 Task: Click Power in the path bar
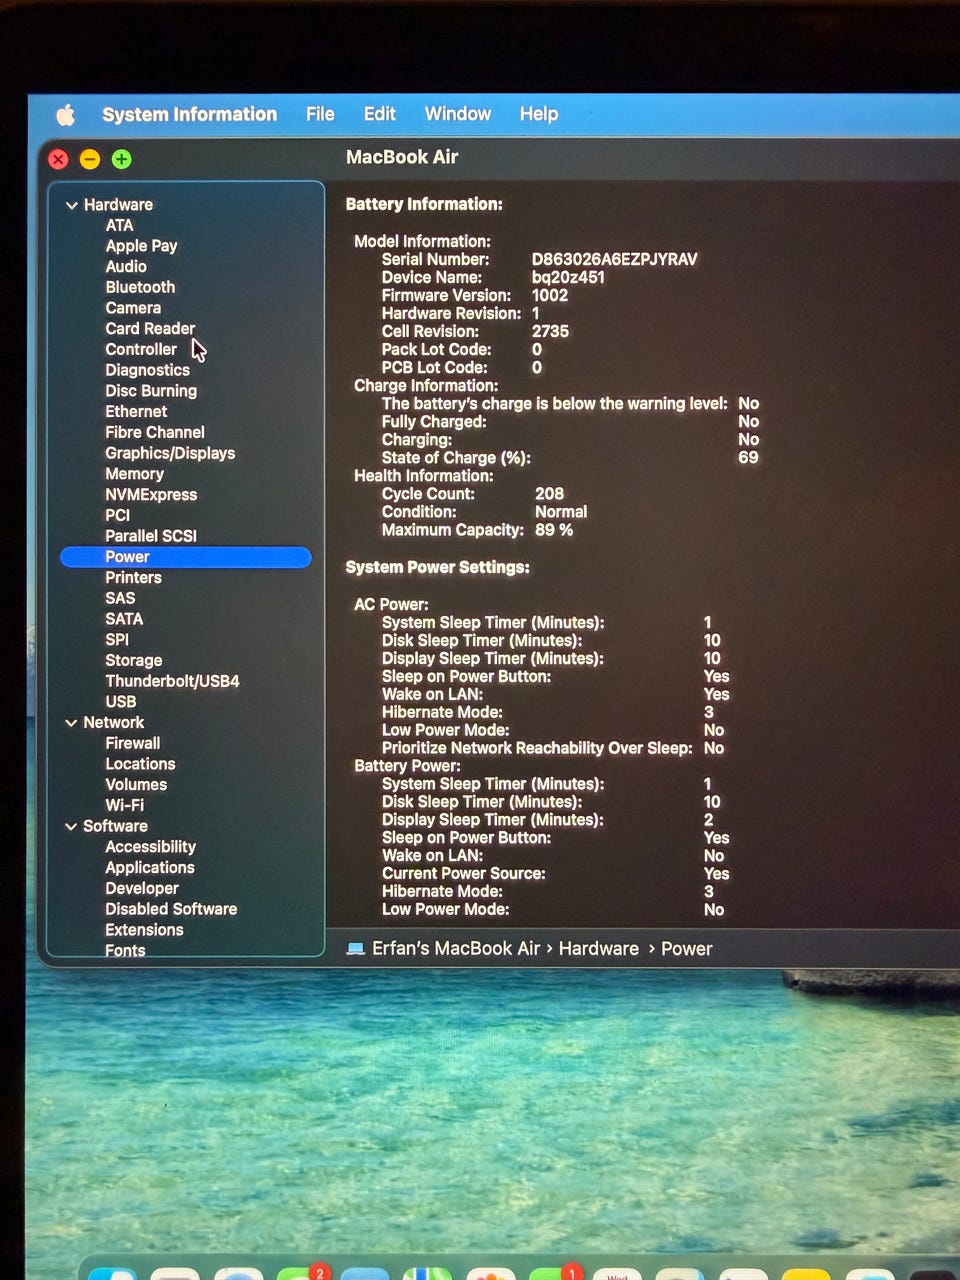(x=686, y=949)
